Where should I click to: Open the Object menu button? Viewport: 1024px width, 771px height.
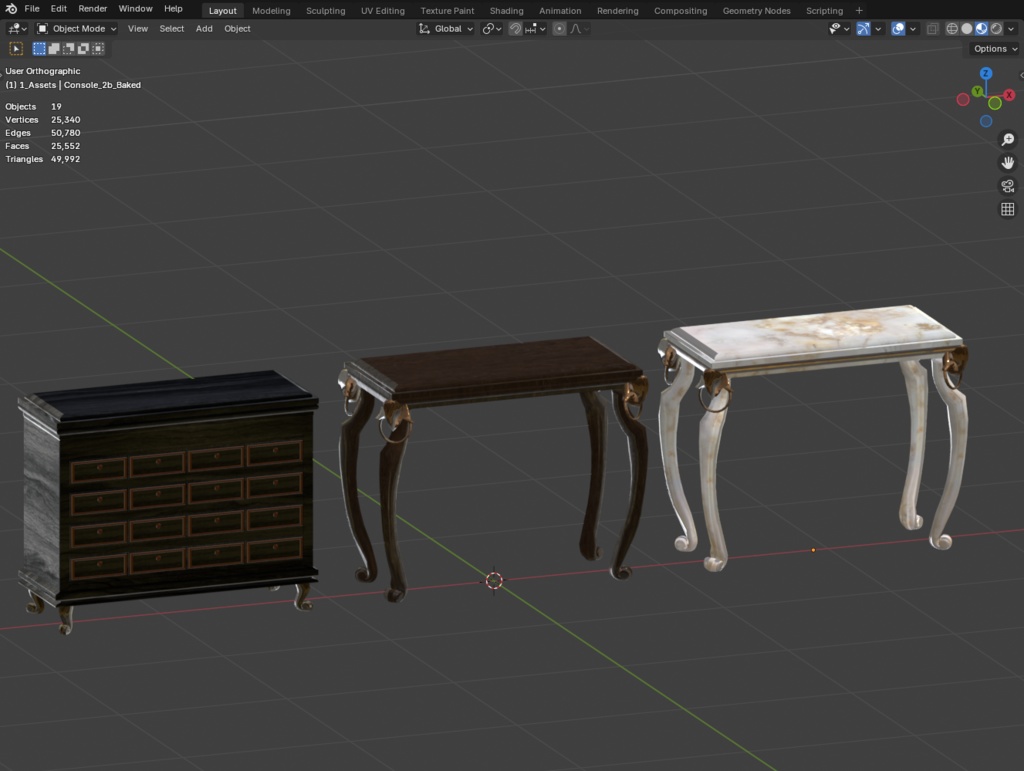[237, 28]
